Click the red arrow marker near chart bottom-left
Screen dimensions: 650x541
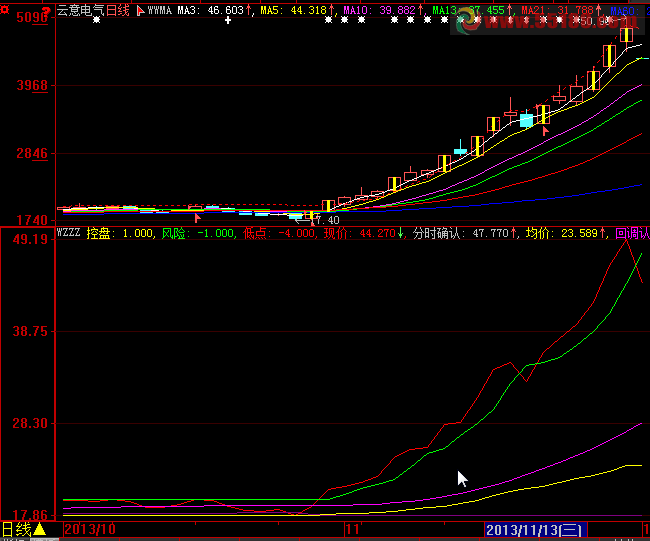[198, 216]
